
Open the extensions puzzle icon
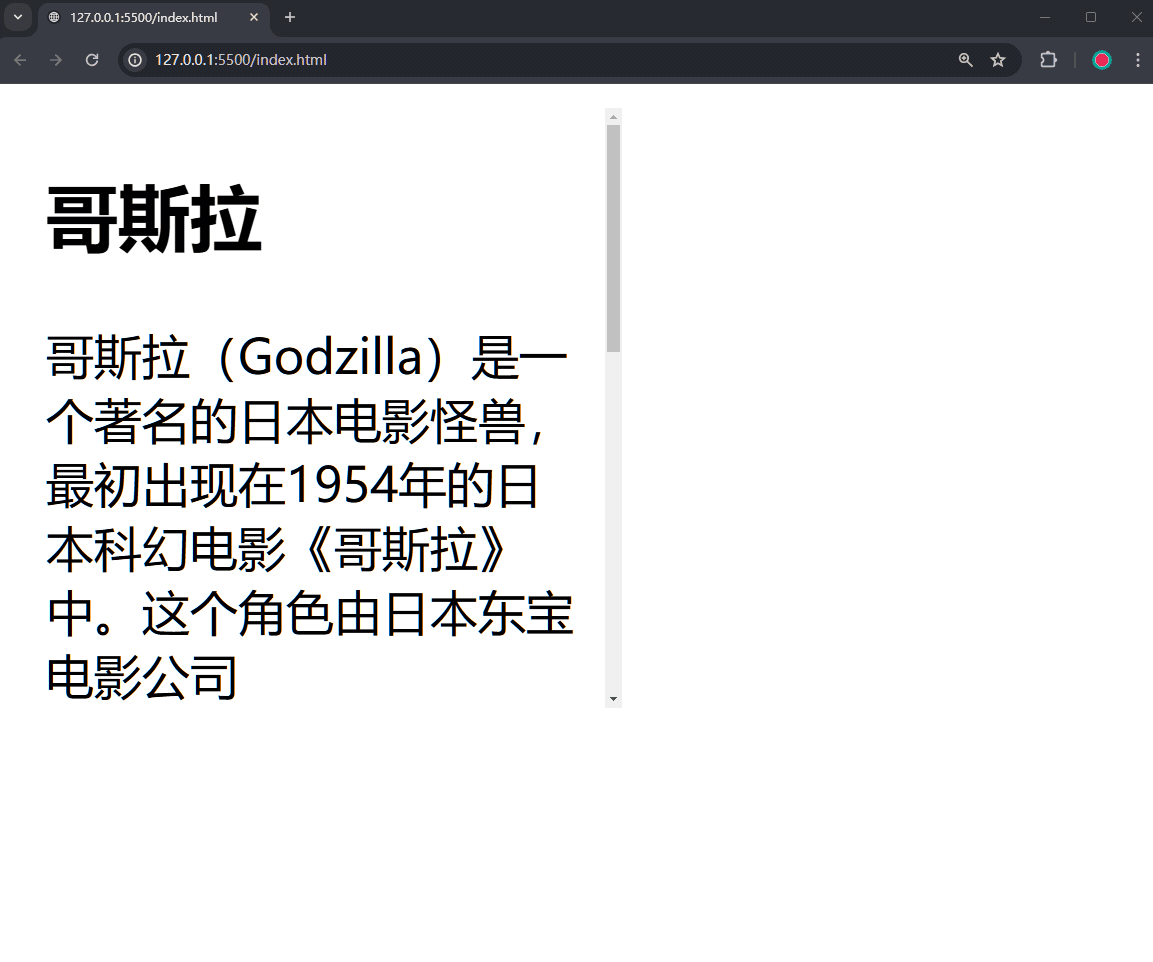tap(1048, 60)
